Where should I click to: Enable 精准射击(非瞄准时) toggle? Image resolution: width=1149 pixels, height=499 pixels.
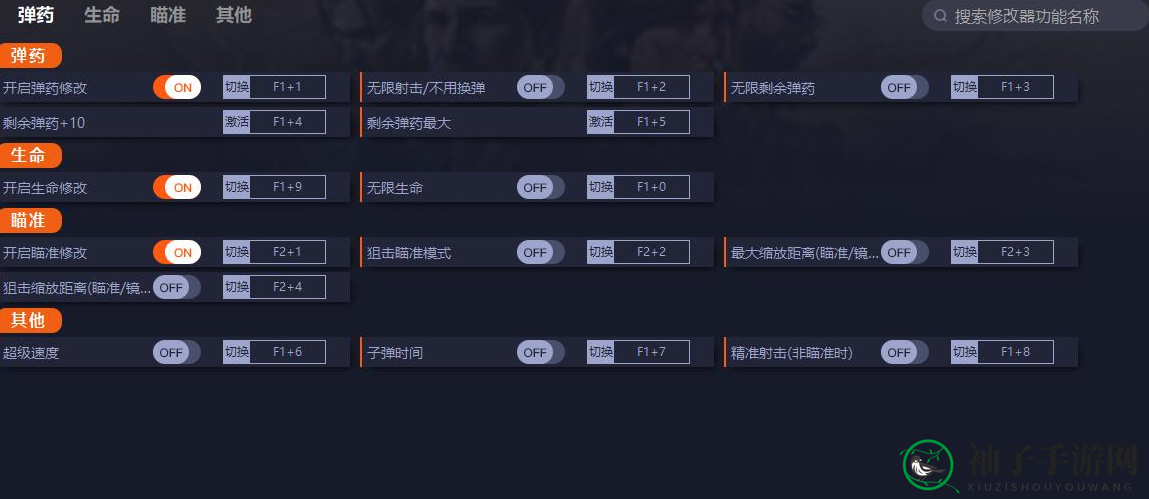(x=905, y=352)
